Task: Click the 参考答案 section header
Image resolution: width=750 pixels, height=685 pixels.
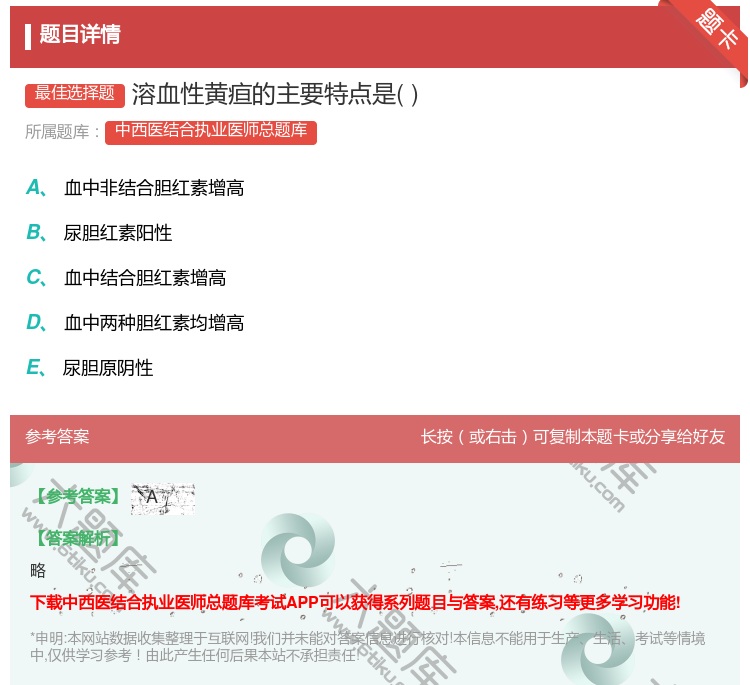Action: [57, 436]
